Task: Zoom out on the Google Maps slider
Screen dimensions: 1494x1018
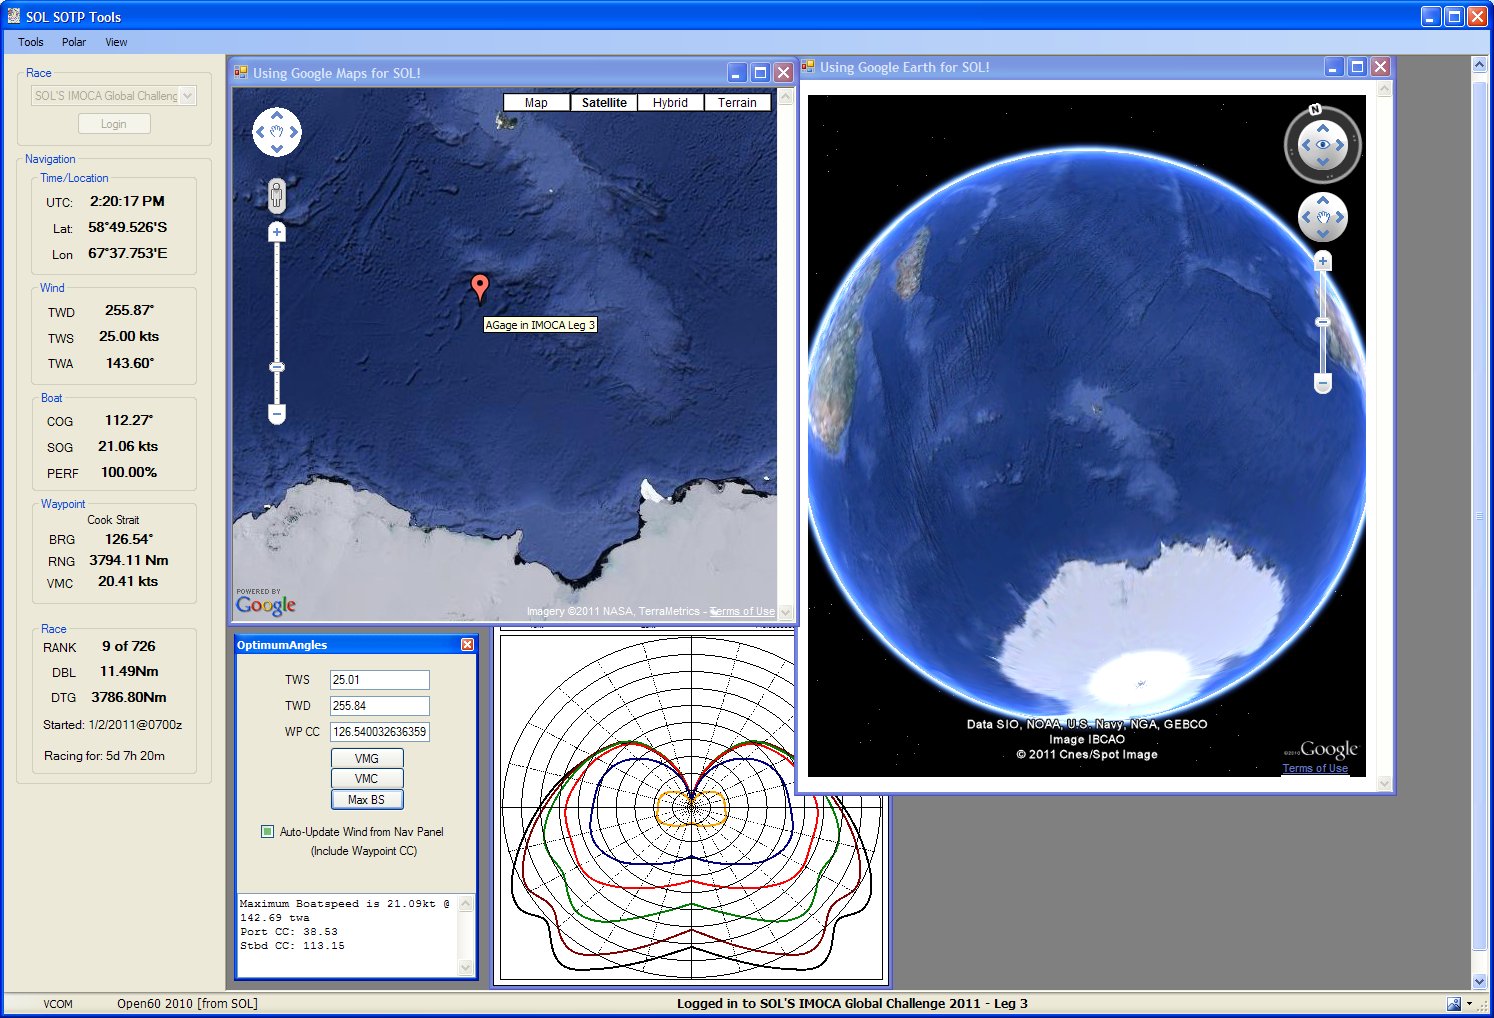Action: click(277, 413)
